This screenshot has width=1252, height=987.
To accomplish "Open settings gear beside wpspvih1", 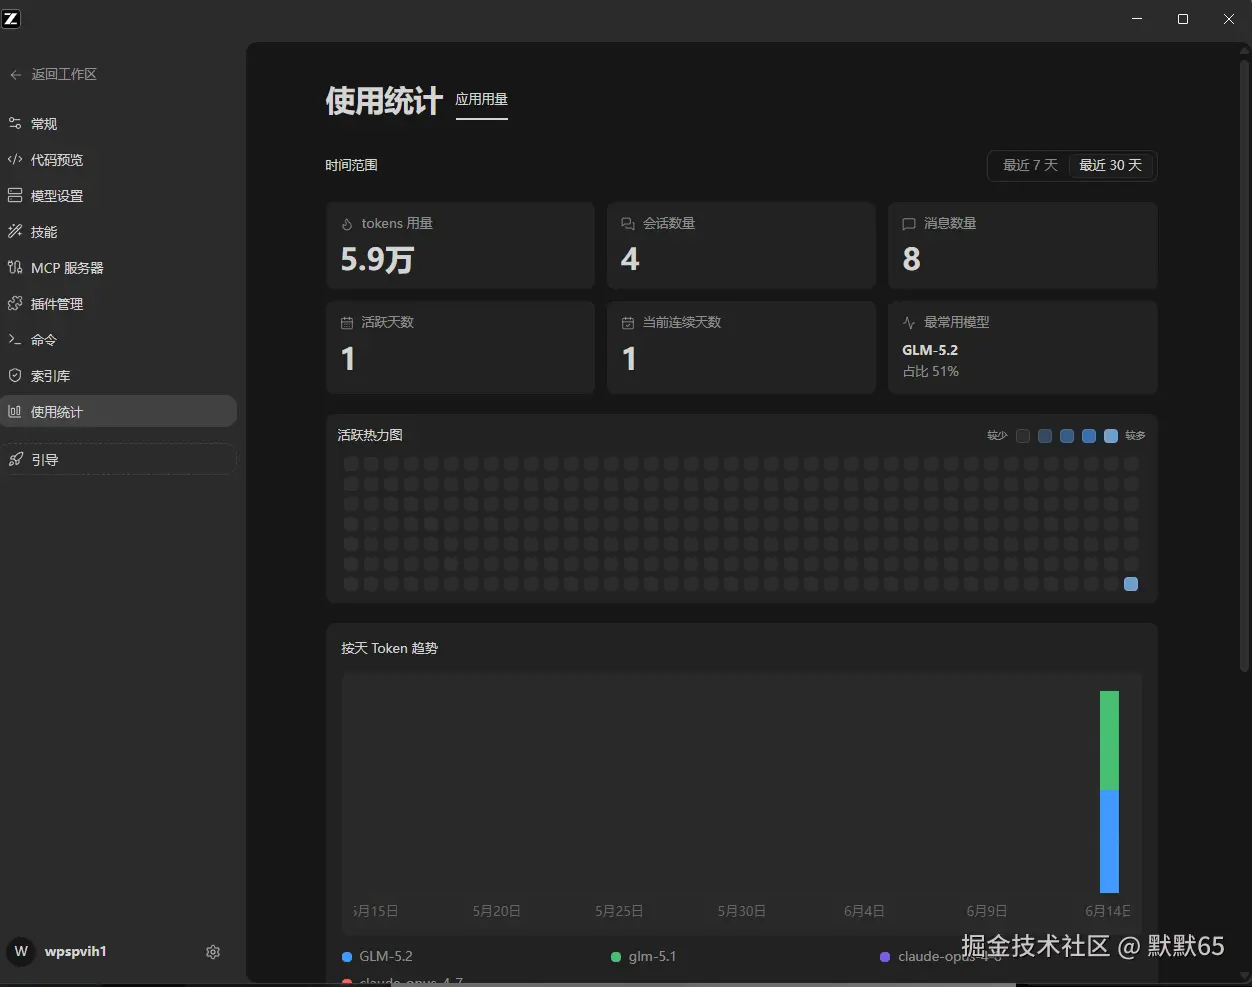I will (x=213, y=952).
